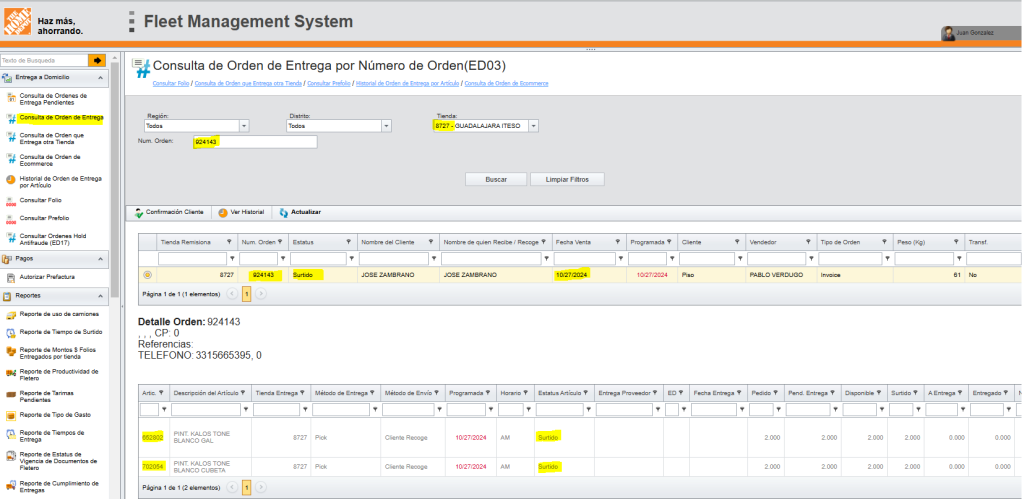Click Ver Historial toolbar button
1024x499 pixels.
[241, 212]
